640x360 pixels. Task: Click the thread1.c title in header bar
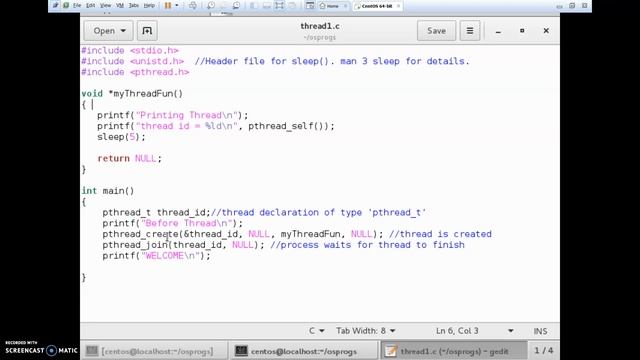[320, 26]
